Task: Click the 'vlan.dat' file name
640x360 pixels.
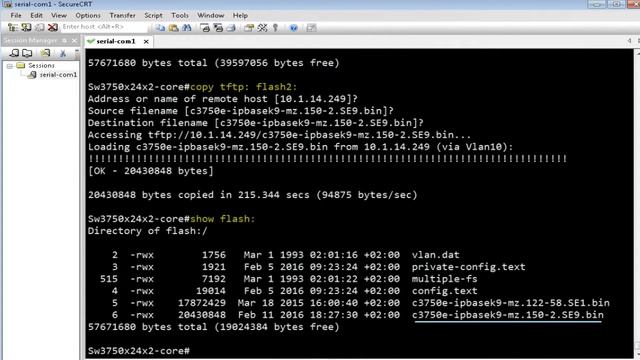Action: tap(436, 255)
